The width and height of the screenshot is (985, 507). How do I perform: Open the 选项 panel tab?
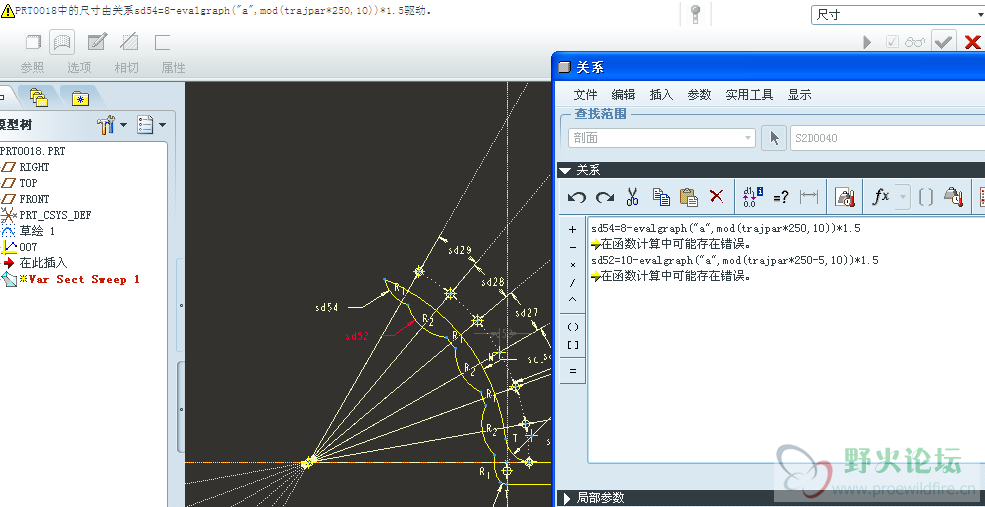pyautogui.click(x=79, y=67)
